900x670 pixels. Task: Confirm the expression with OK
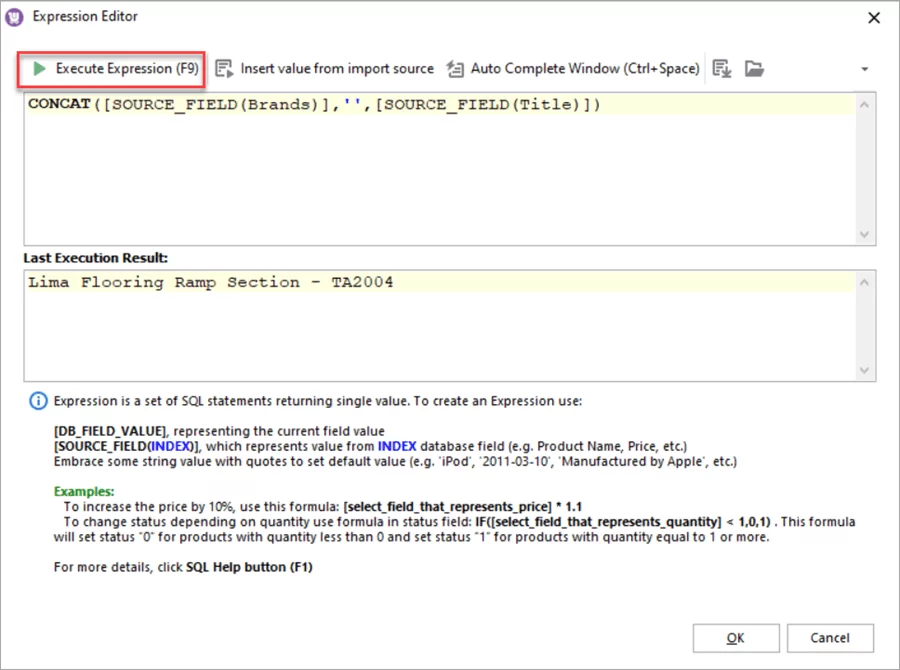pos(736,638)
